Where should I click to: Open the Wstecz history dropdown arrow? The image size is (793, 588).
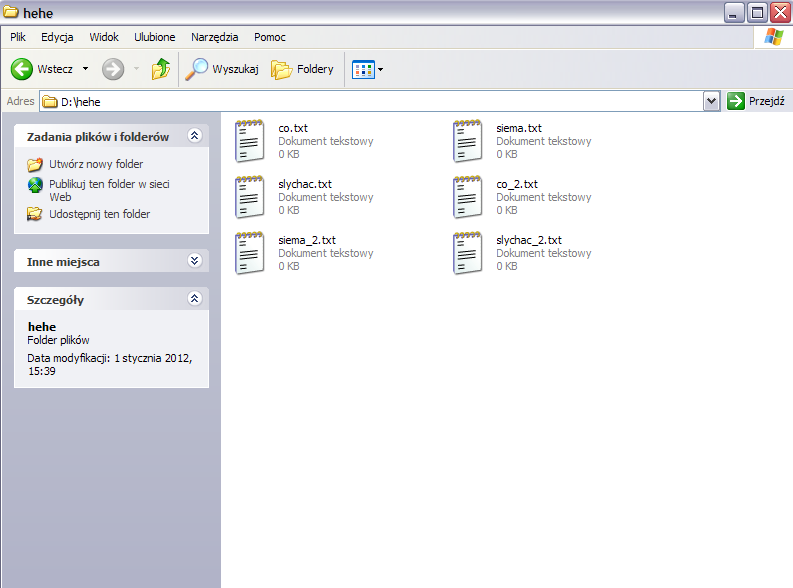[85, 69]
